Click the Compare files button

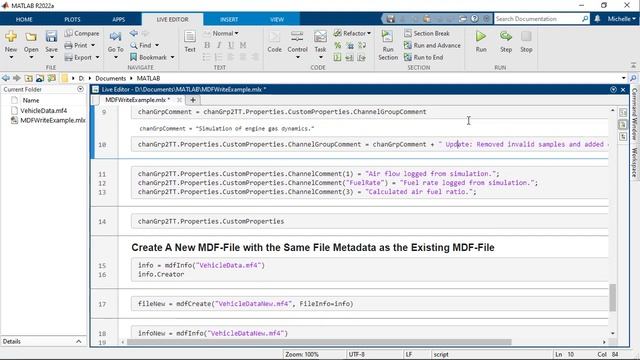tap(82, 33)
